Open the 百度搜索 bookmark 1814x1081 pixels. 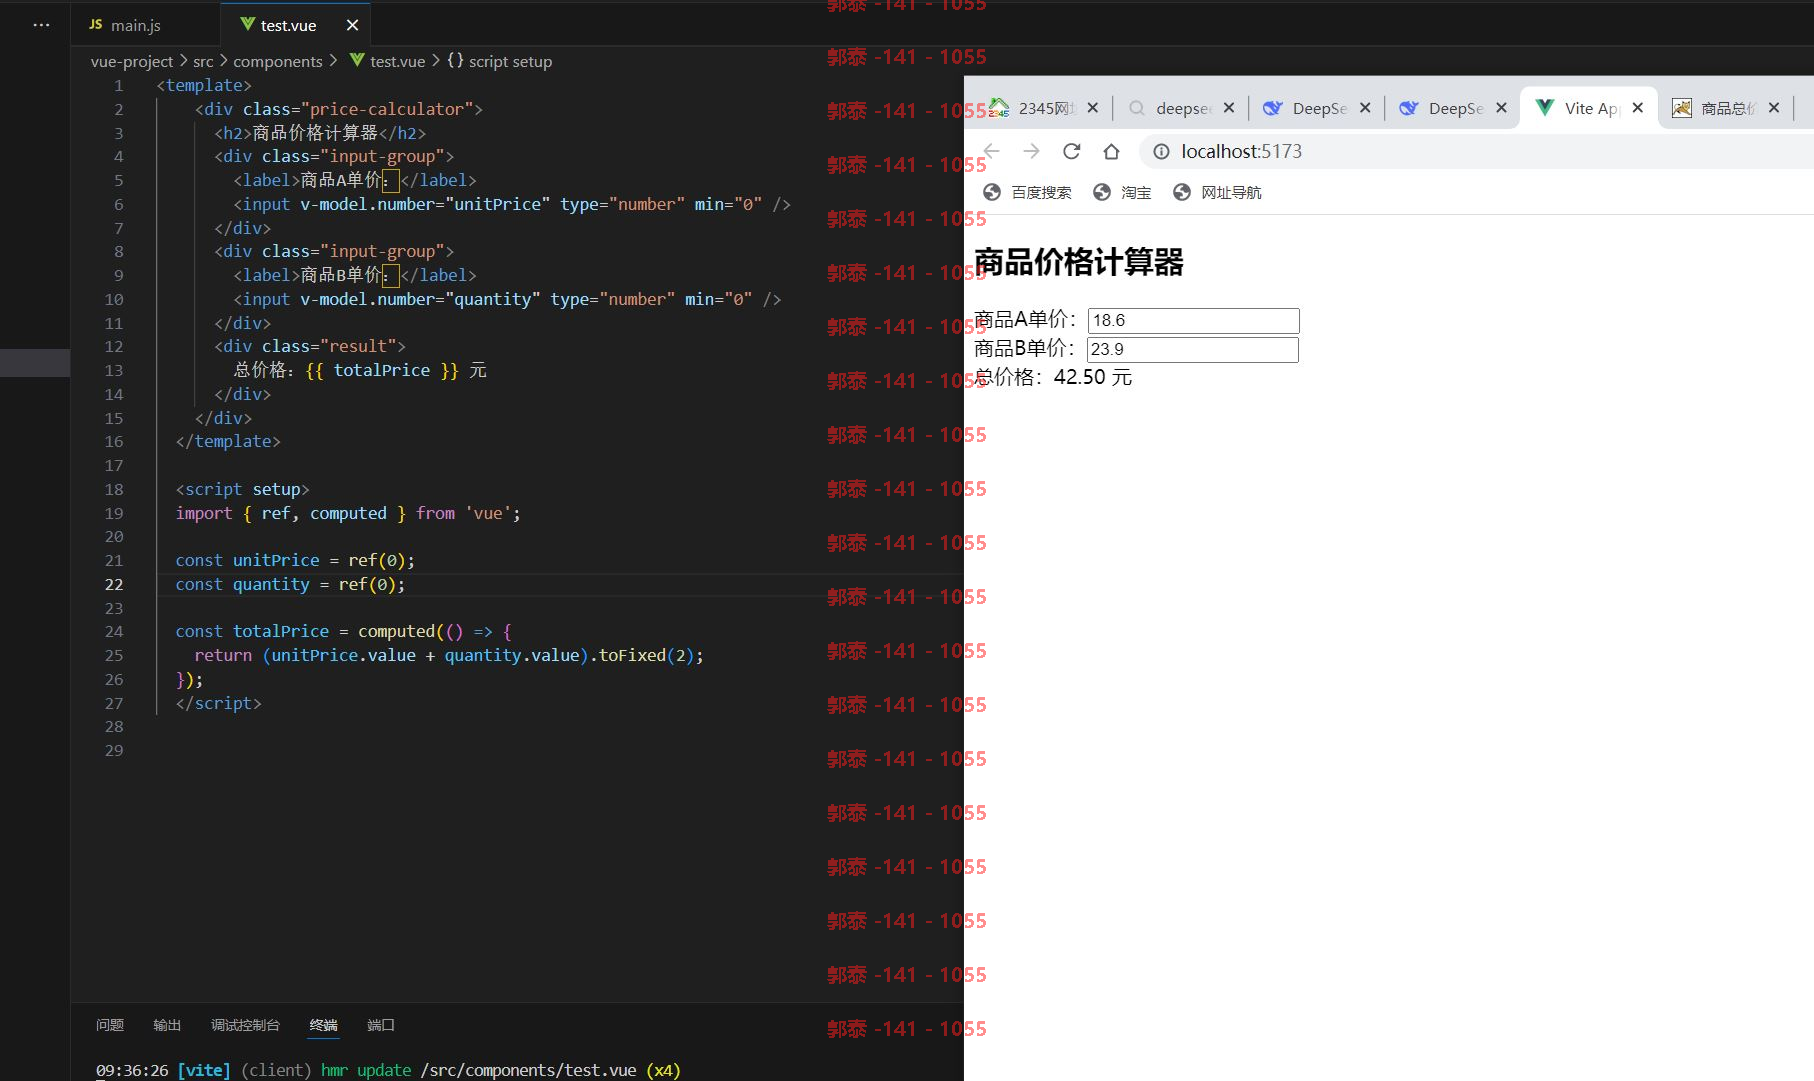[1027, 192]
